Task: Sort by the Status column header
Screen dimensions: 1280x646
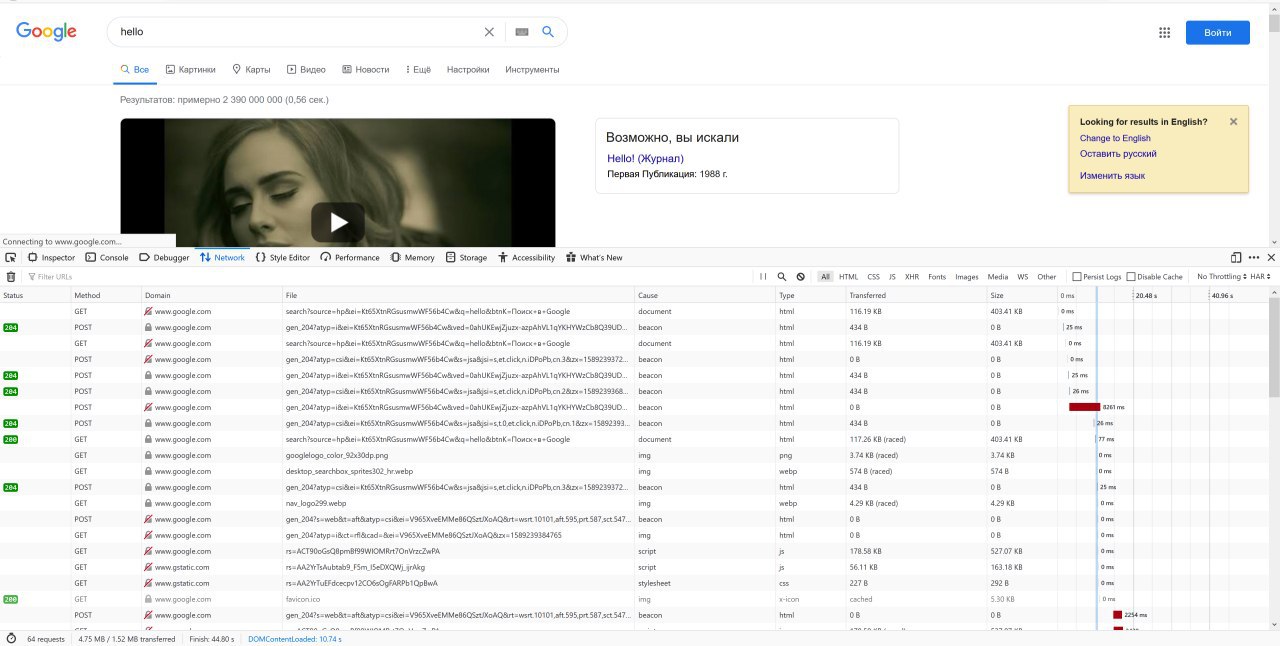Action: (x=35, y=295)
